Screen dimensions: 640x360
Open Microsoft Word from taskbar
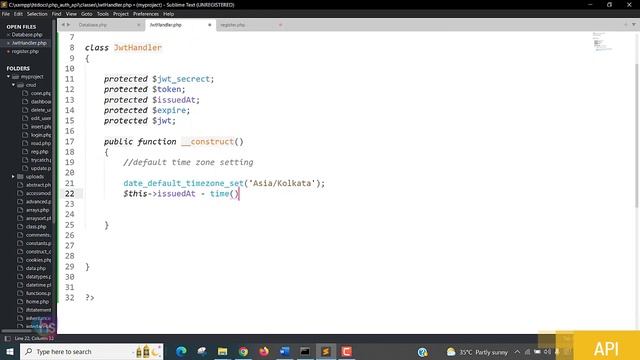[284, 351]
